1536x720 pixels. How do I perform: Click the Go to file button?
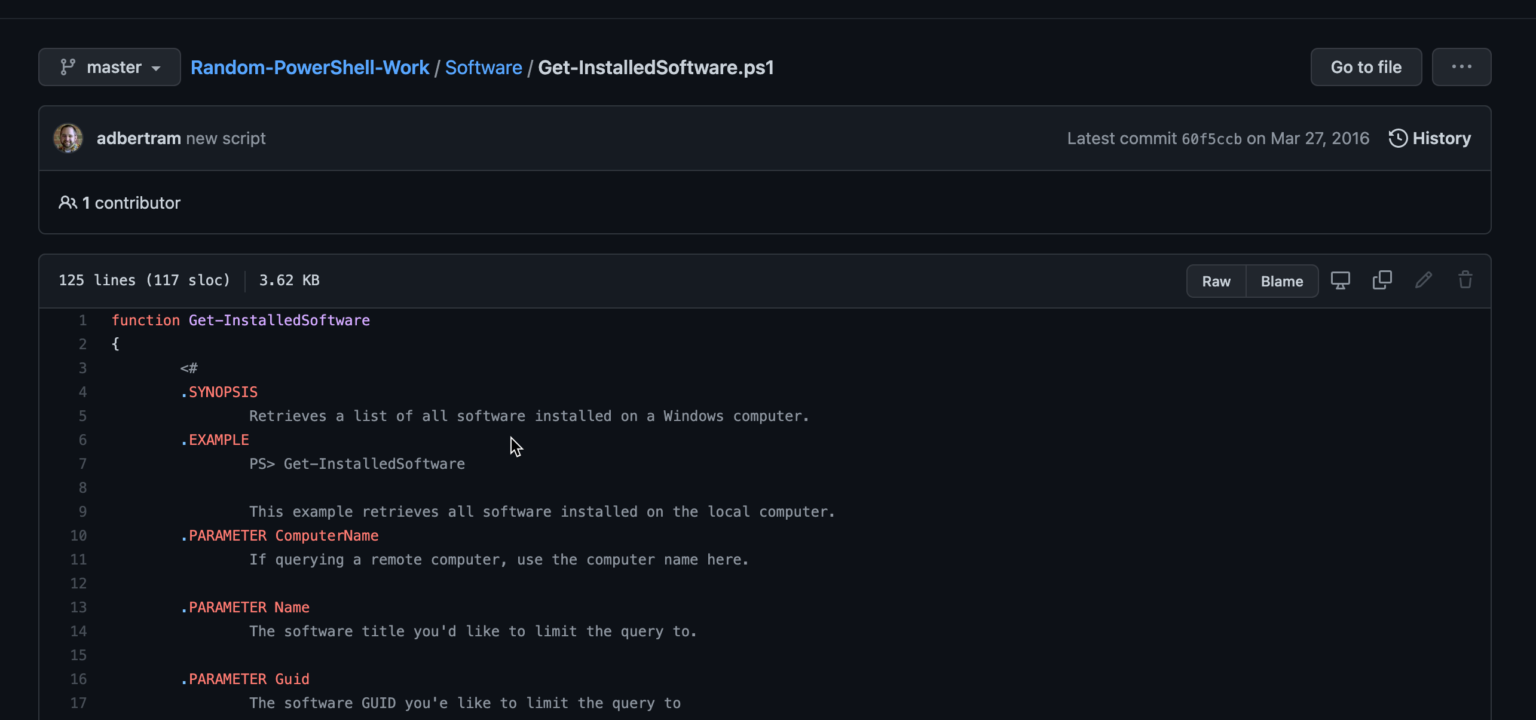[x=1366, y=67]
